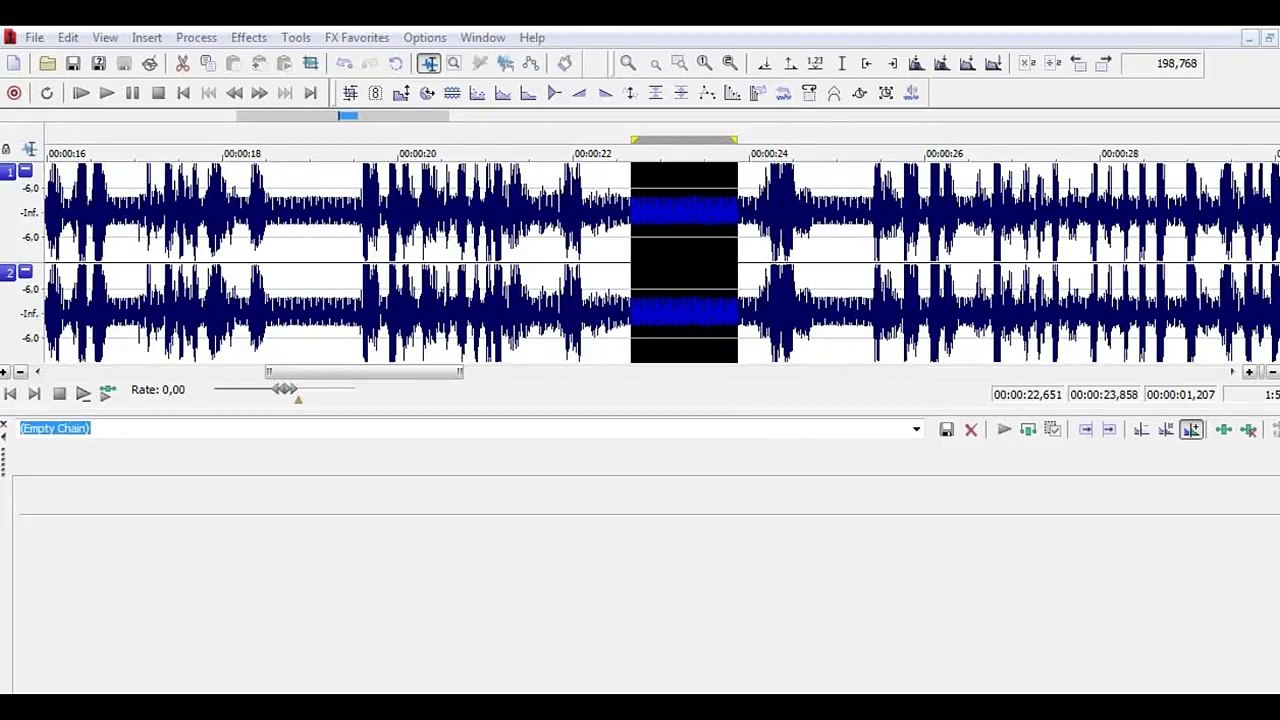Open the Tools menu

296,37
